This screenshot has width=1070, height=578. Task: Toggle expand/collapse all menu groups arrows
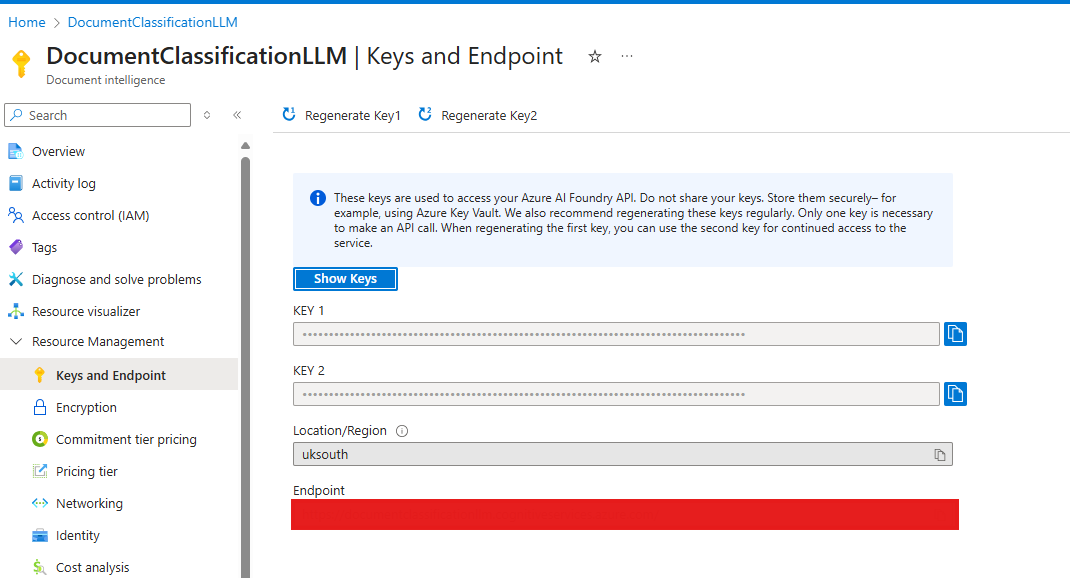pyautogui.click(x=207, y=115)
